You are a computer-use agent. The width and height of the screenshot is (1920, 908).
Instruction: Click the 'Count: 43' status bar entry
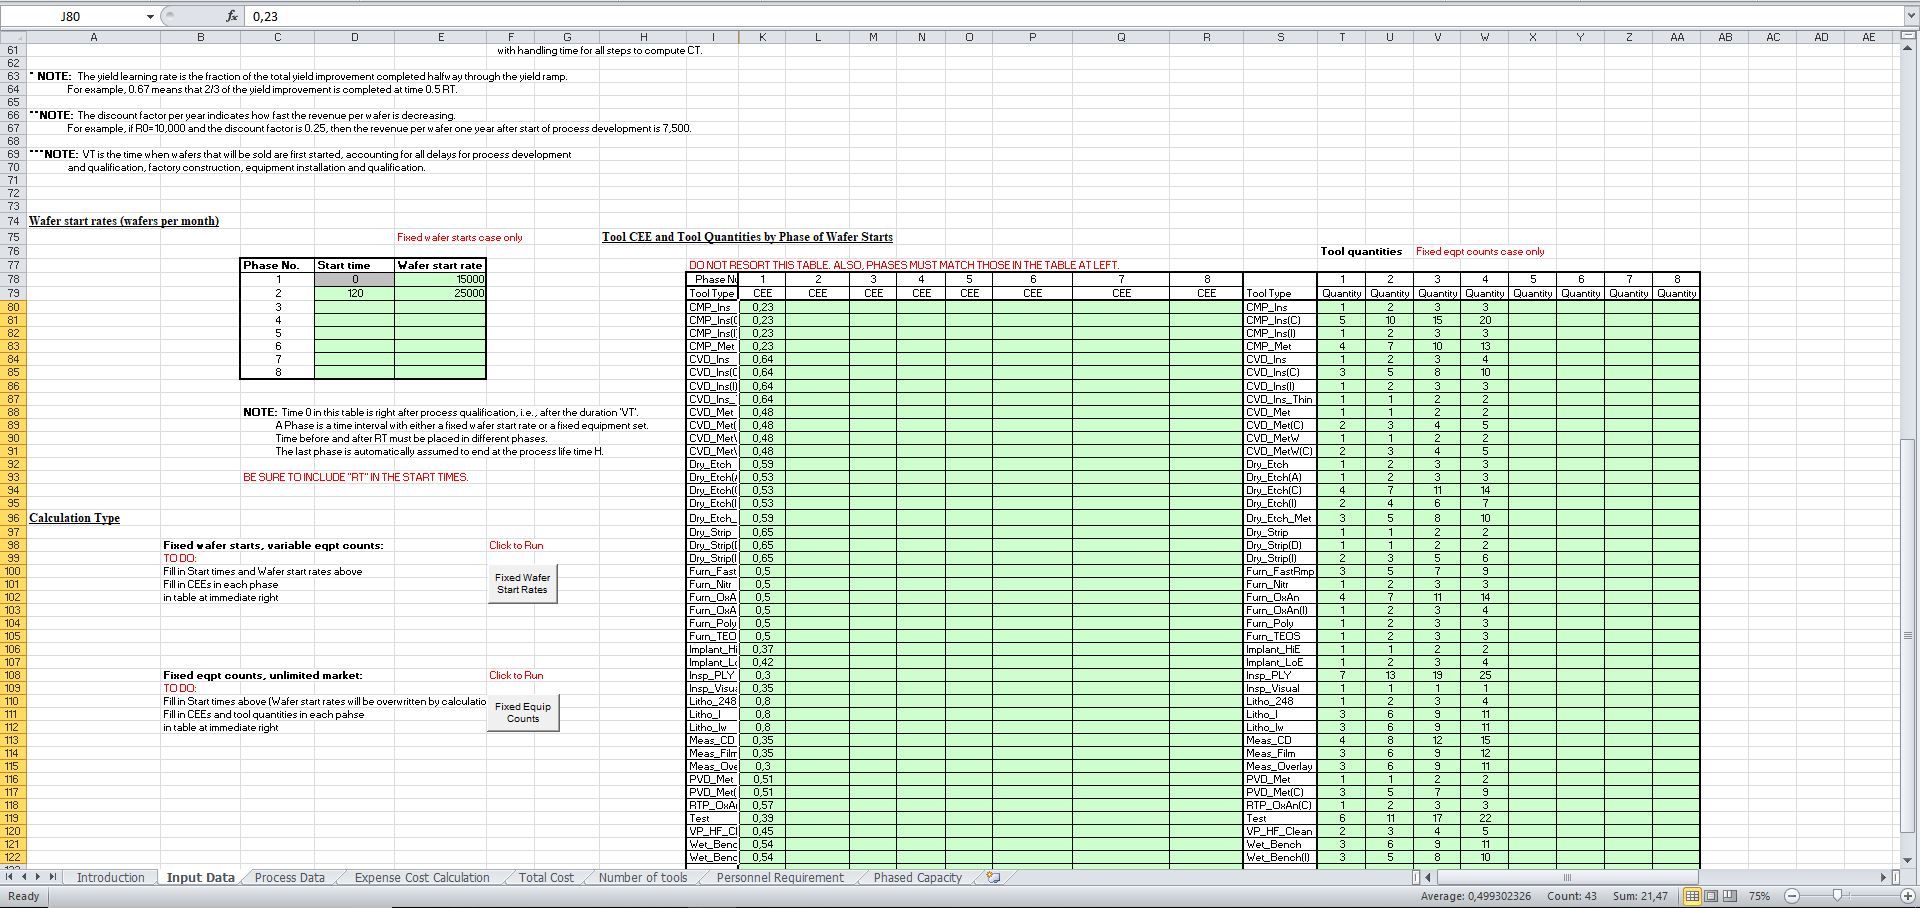1572,896
